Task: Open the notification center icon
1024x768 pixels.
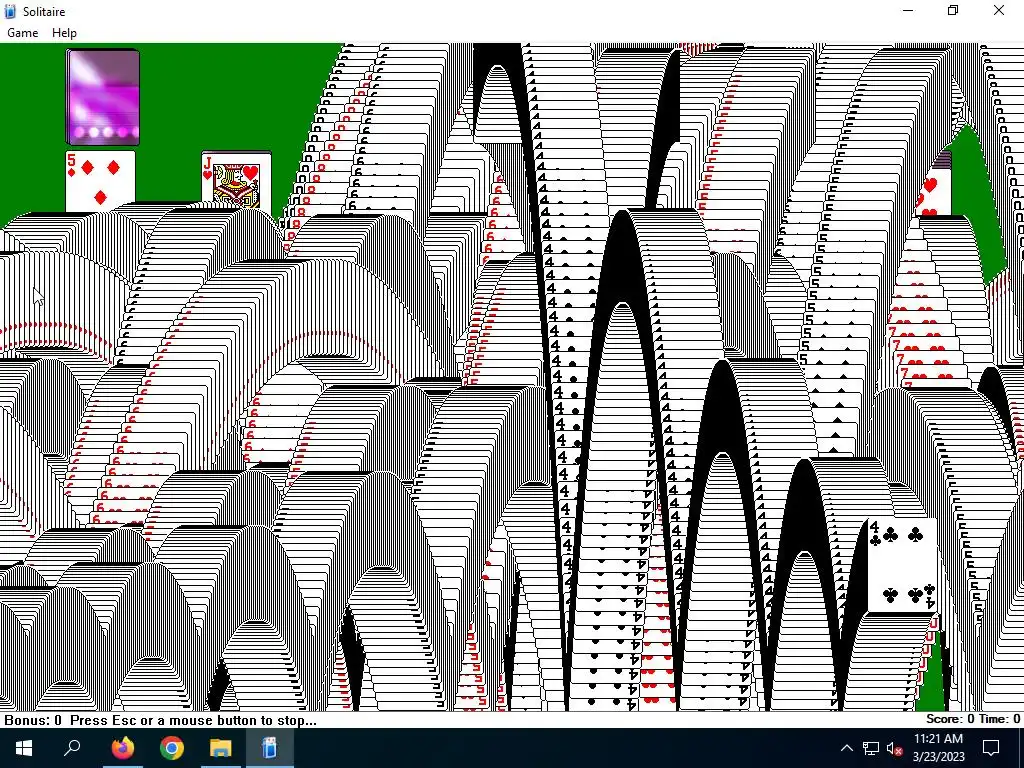Action: (991, 748)
